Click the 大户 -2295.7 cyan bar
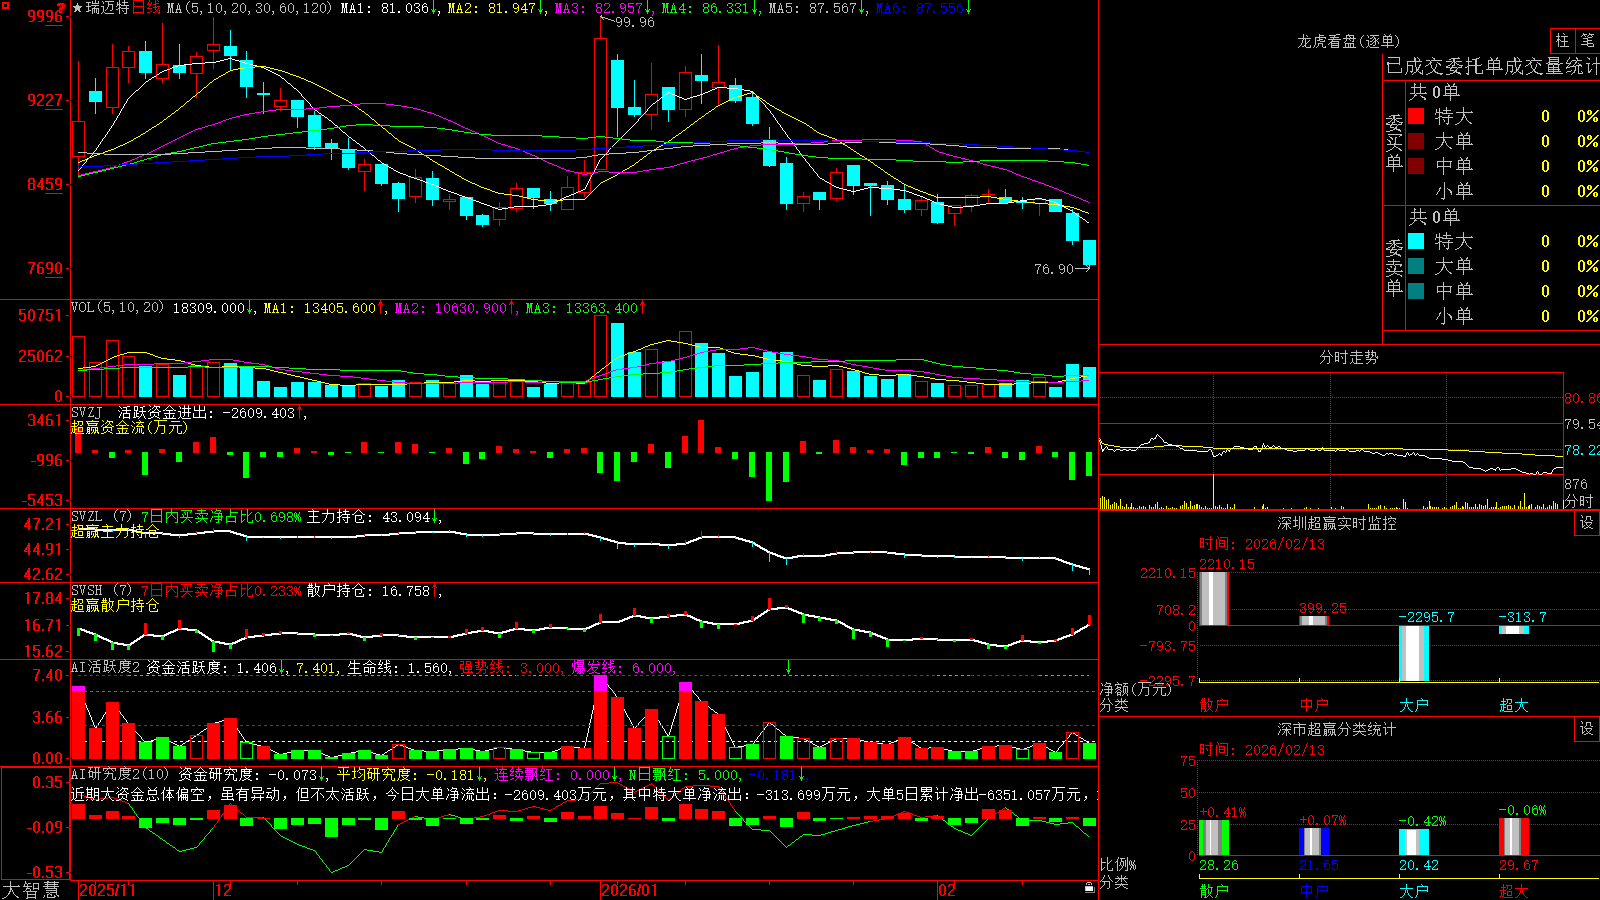The width and height of the screenshot is (1600, 900). coord(1414,653)
